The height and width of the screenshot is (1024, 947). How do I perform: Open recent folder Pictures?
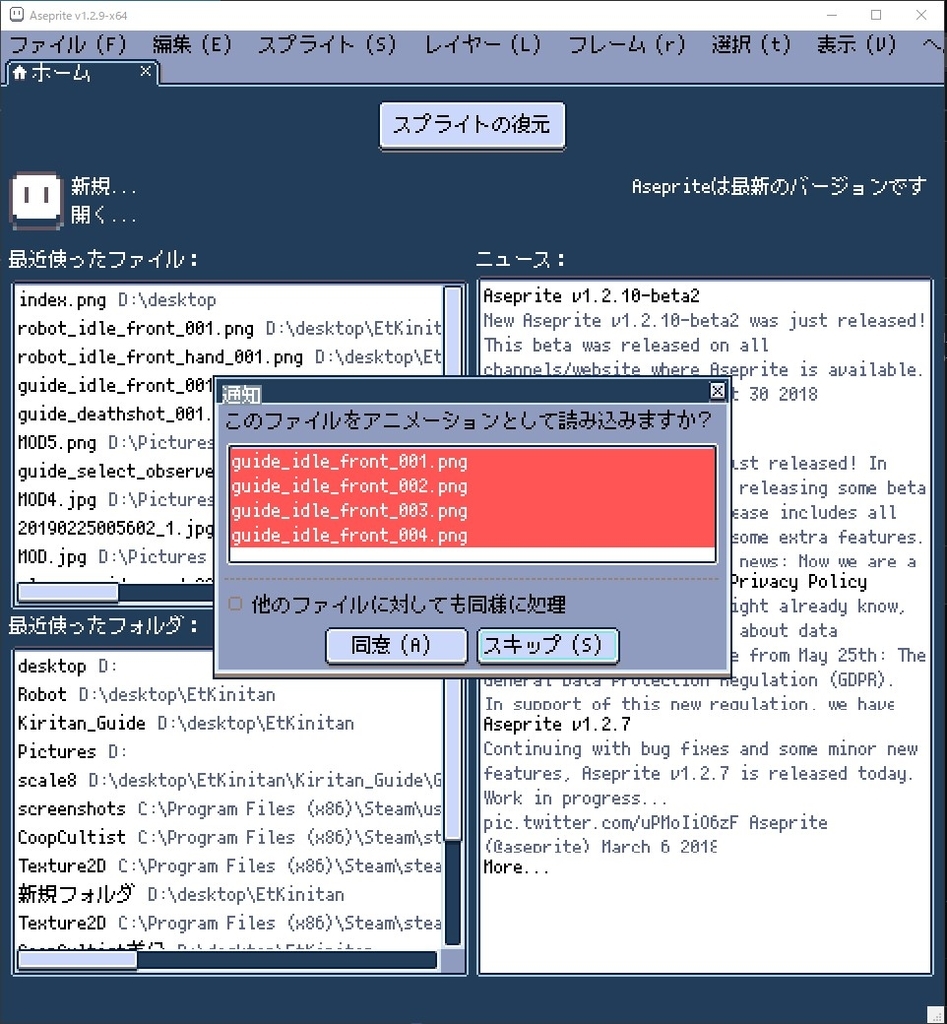[x=229, y=752]
